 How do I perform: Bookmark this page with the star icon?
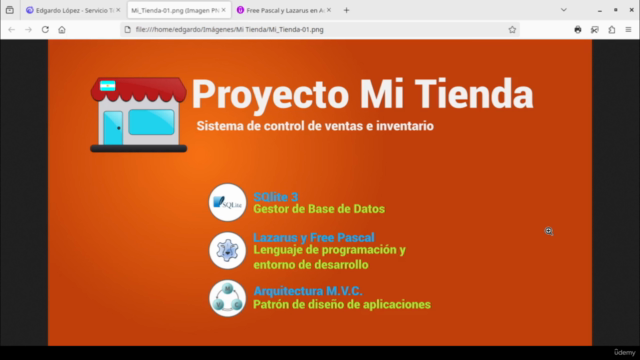click(x=512, y=29)
